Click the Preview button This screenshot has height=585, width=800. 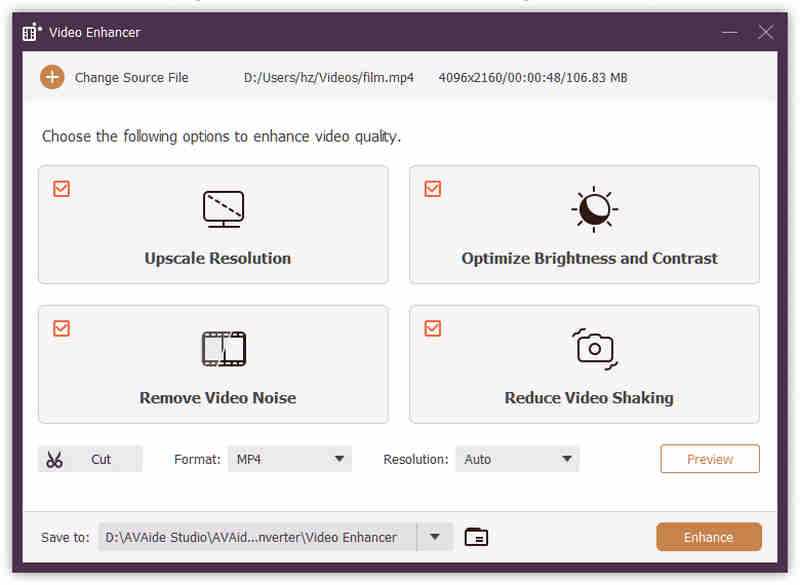pos(710,459)
